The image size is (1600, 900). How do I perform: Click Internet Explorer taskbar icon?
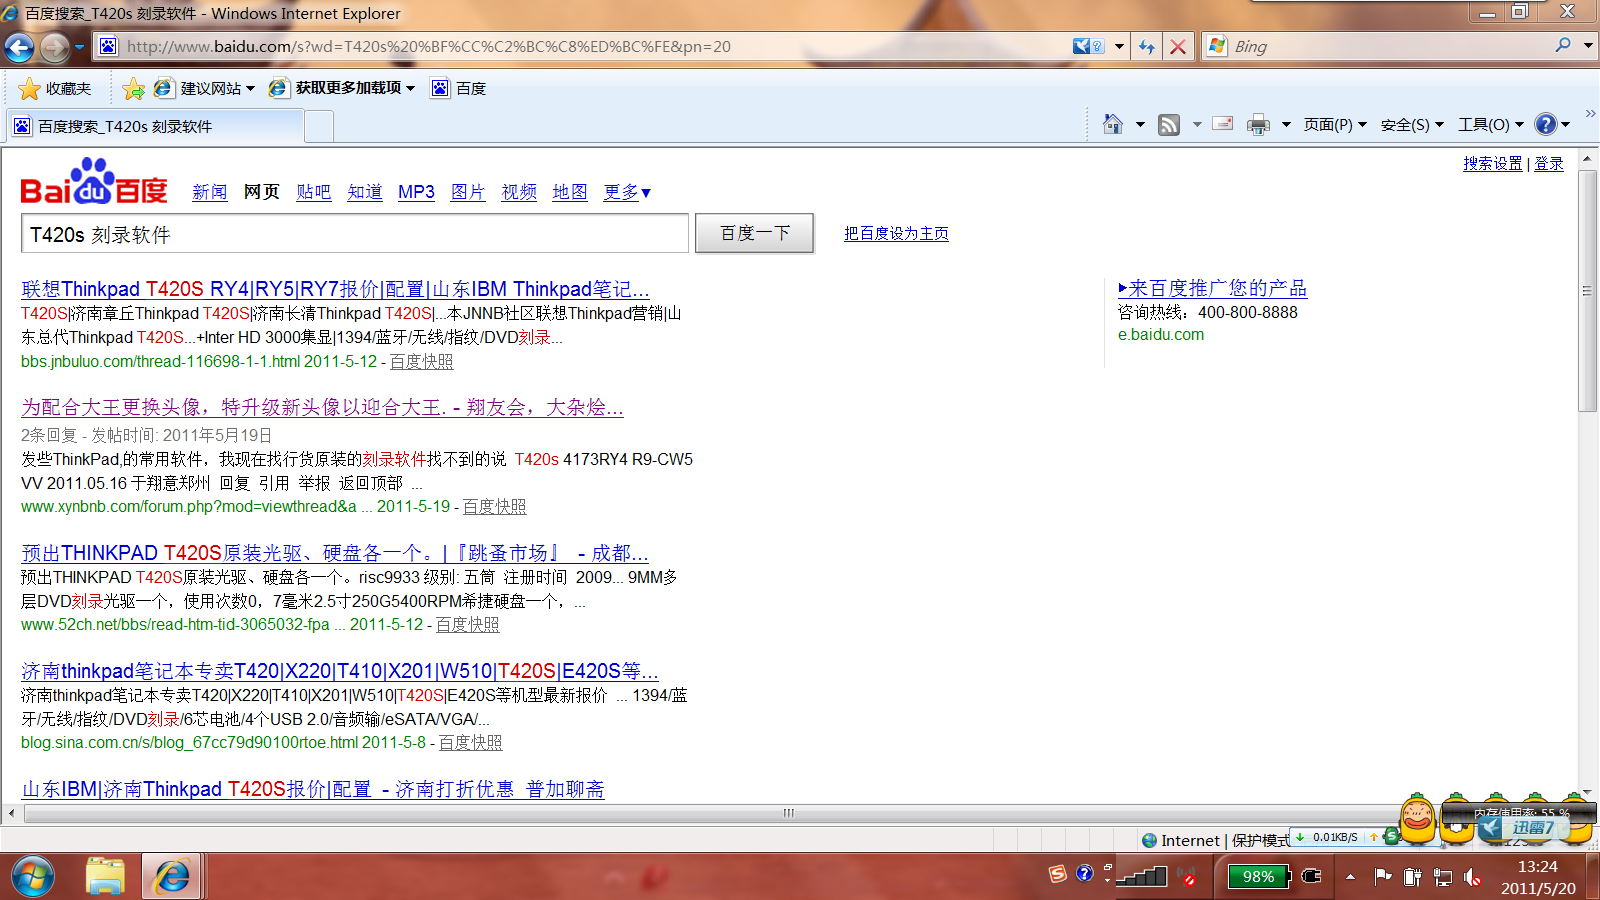172,877
